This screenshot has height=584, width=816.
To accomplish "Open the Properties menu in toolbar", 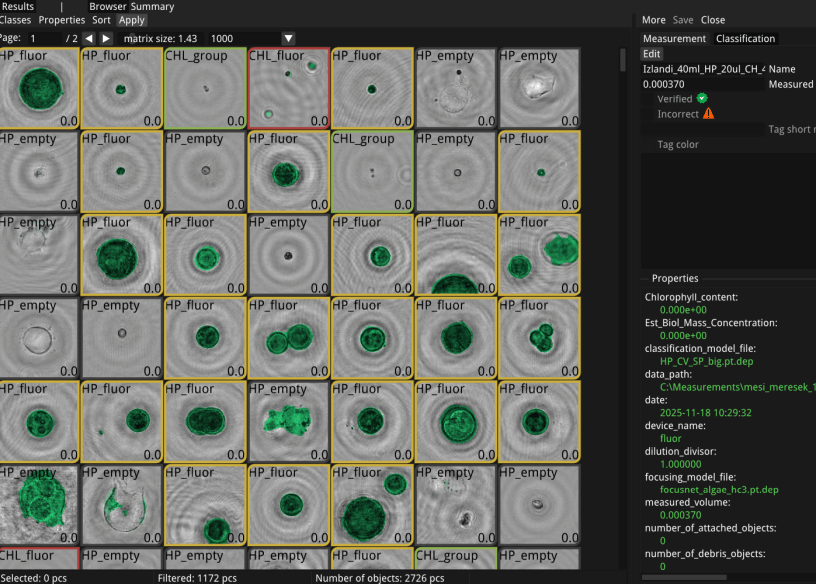I will [x=62, y=20].
